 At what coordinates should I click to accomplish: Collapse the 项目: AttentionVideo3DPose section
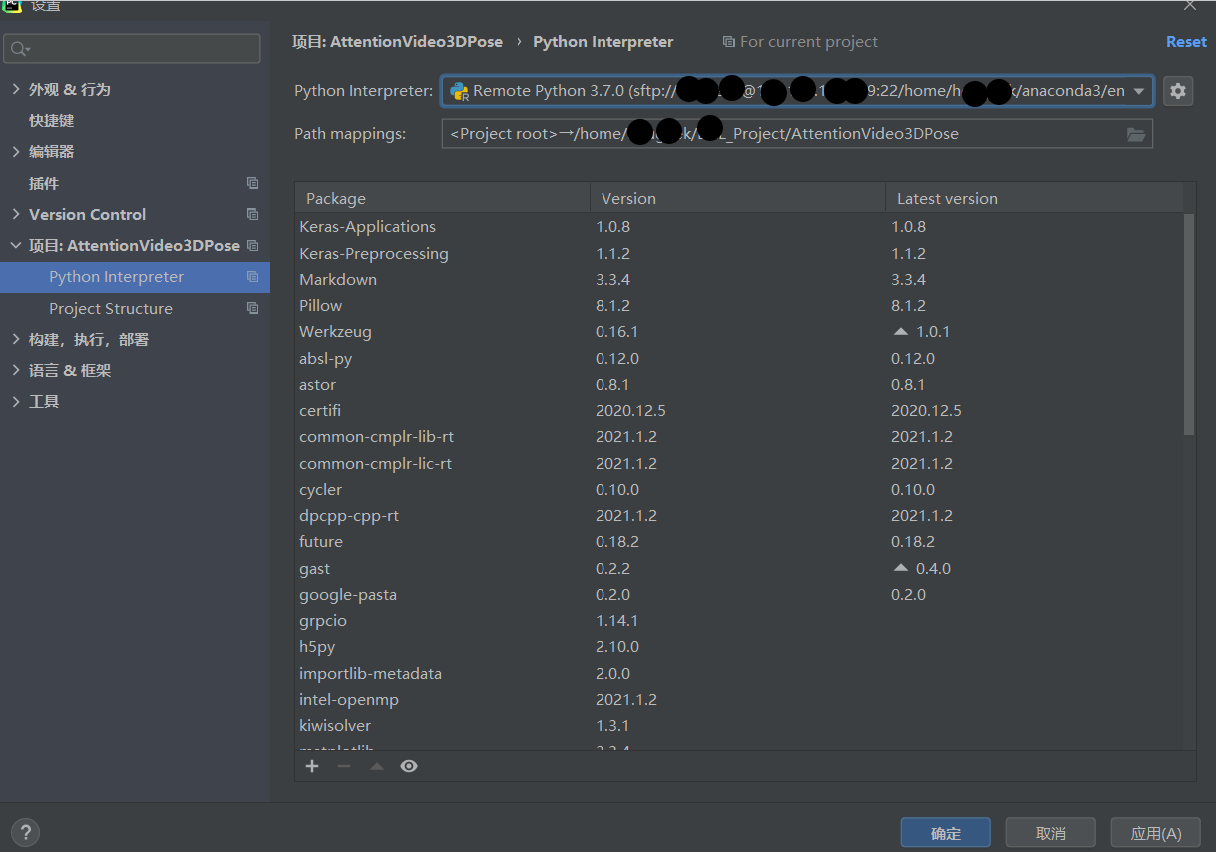click(x=15, y=245)
